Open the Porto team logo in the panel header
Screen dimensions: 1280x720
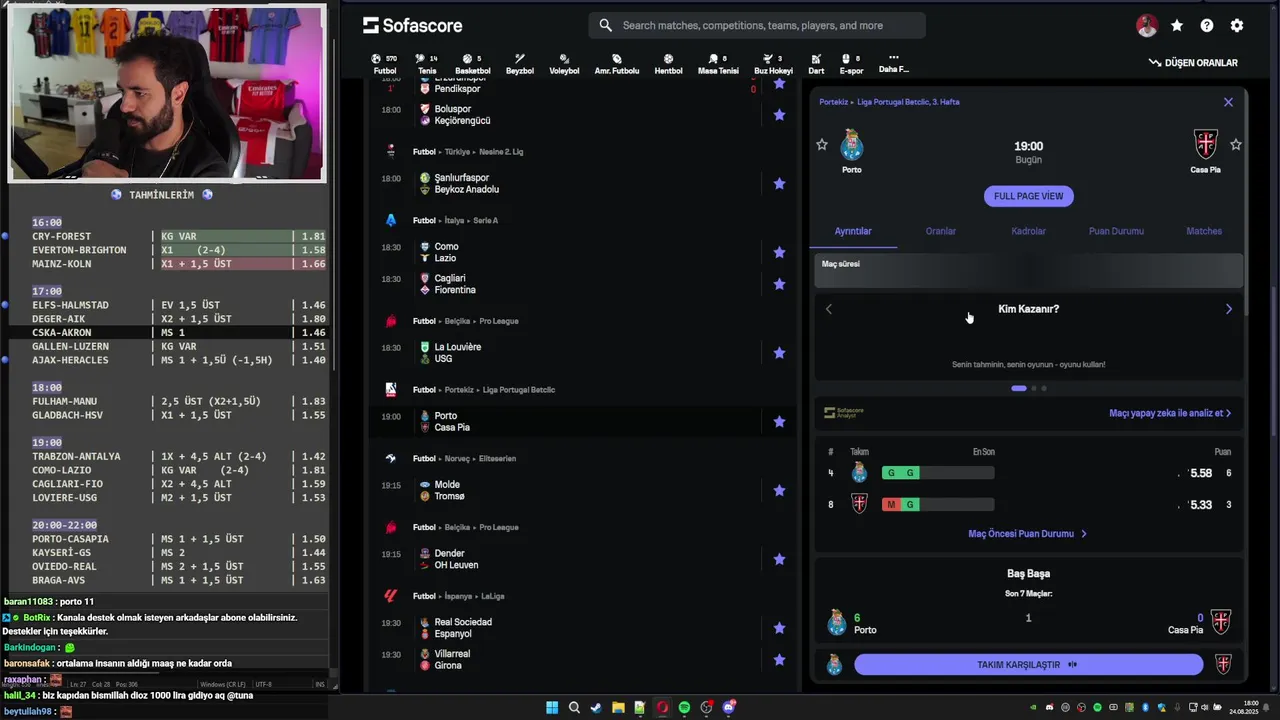point(852,145)
